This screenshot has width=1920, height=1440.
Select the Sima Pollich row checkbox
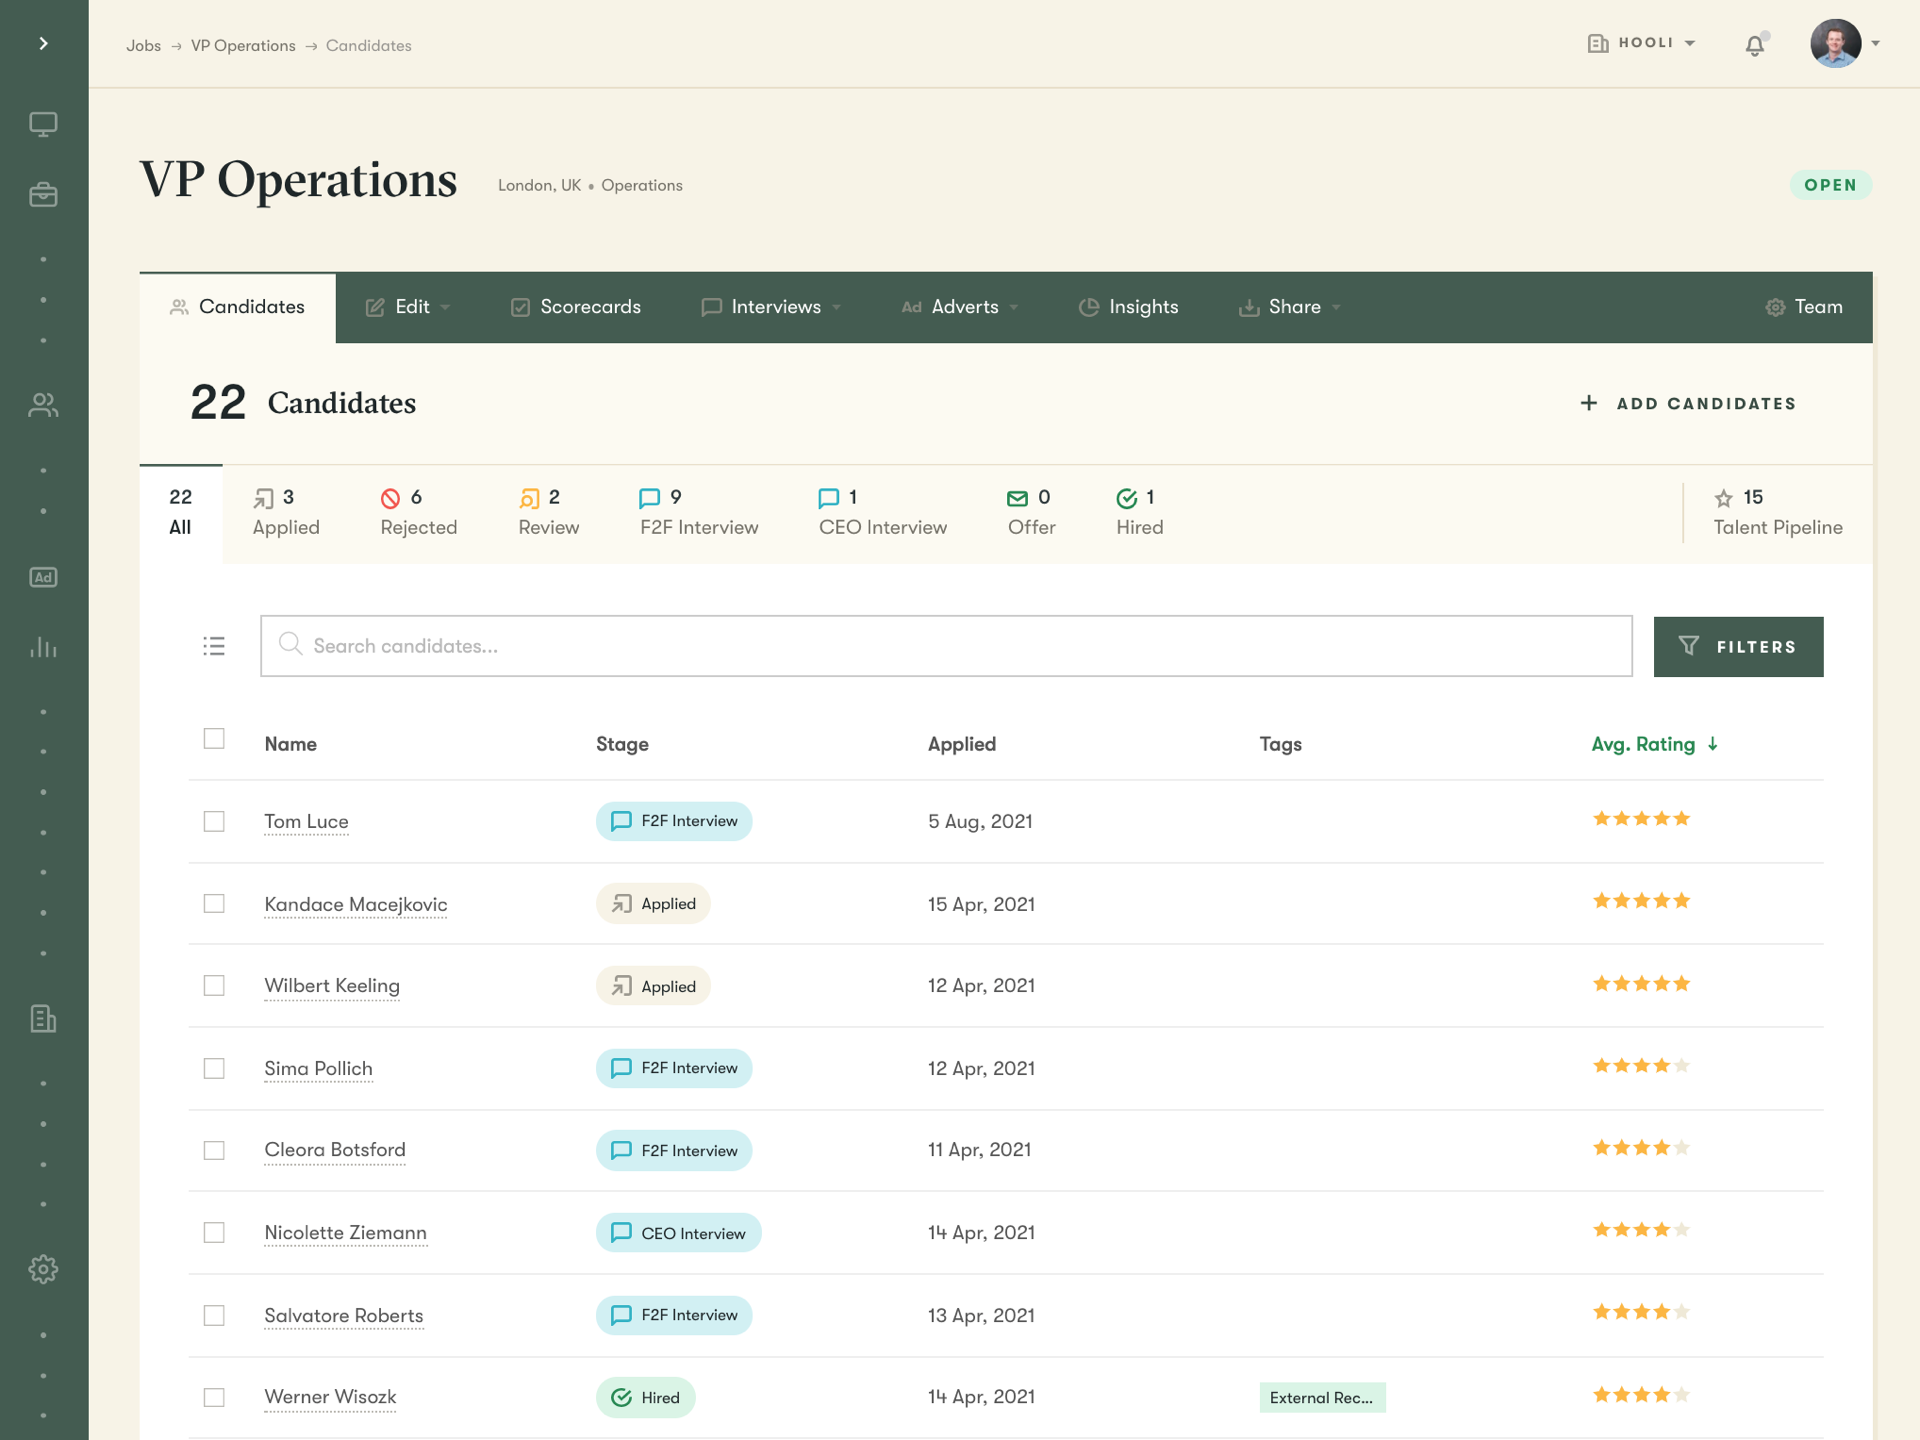[x=214, y=1068]
